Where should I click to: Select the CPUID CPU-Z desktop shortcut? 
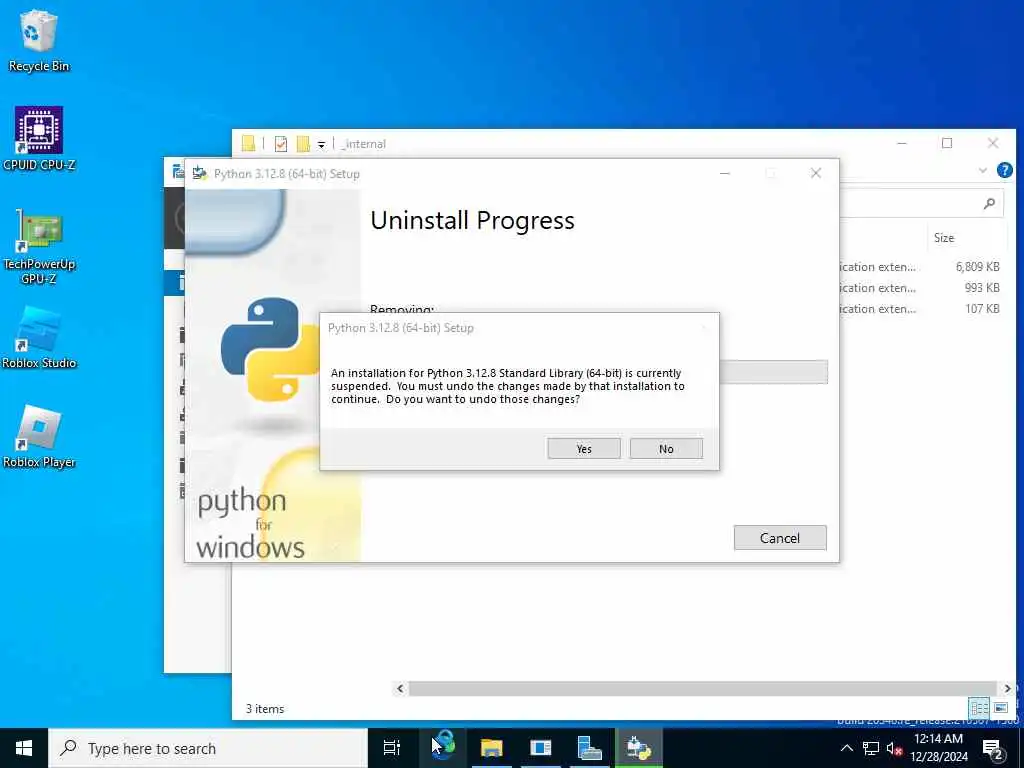[x=39, y=138]
